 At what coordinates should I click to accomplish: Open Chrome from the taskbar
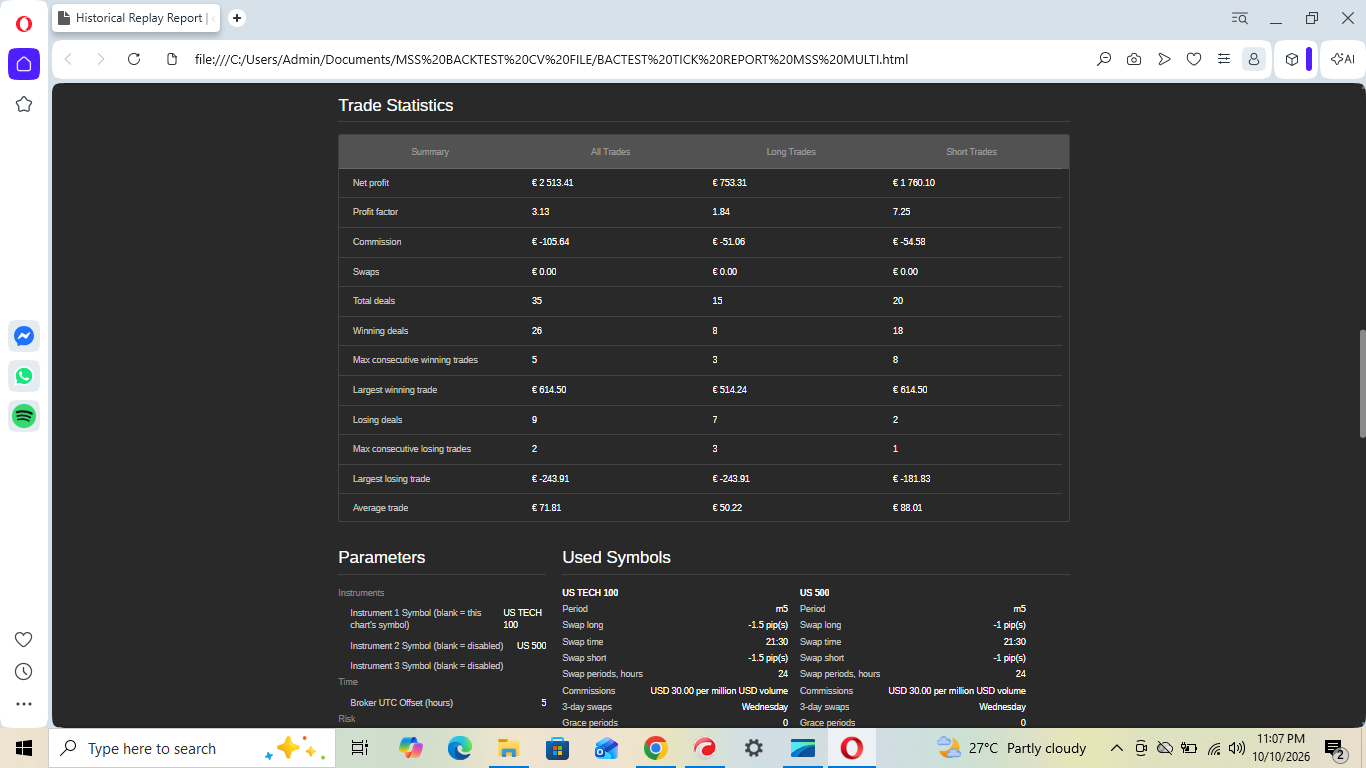(x=655, y=748)
